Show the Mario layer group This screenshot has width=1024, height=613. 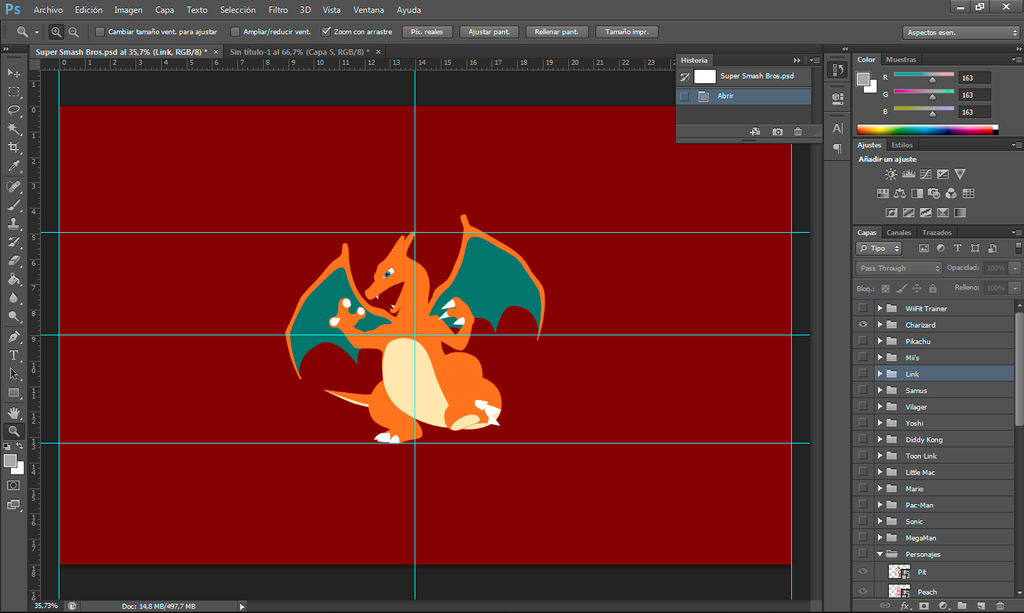coord(863,488)
